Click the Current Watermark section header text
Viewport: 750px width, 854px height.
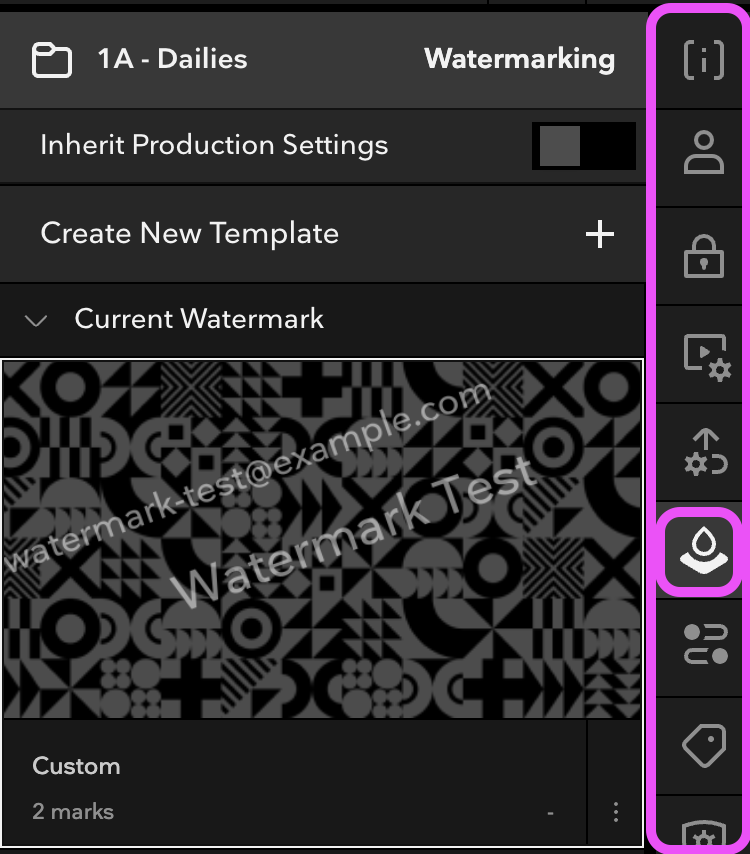click(199, 320)
